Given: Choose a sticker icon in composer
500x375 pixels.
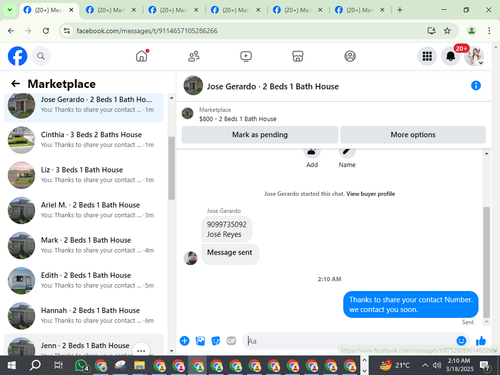Looking at the screenshot, I should 216,341.
